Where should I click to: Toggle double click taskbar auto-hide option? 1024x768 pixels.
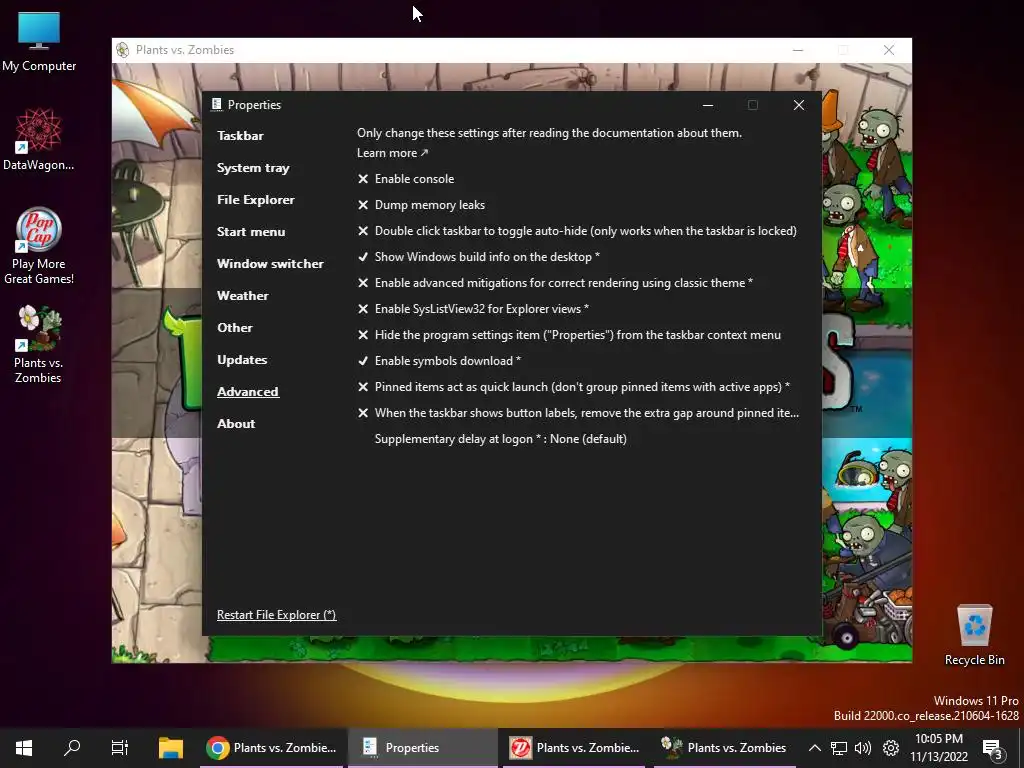577,231
